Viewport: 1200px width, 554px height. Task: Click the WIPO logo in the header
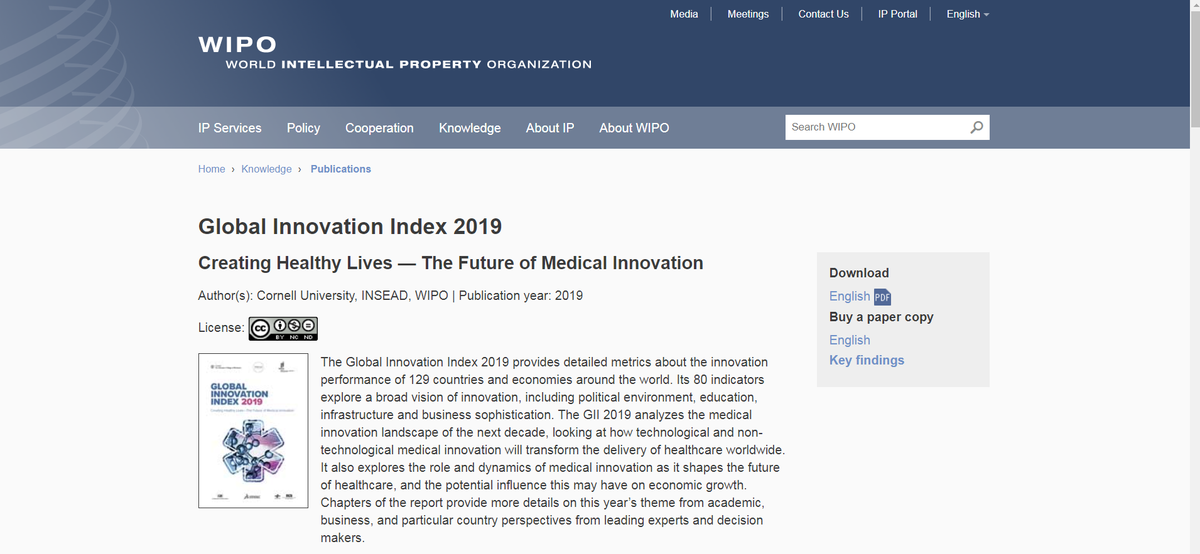coord(395,54)
